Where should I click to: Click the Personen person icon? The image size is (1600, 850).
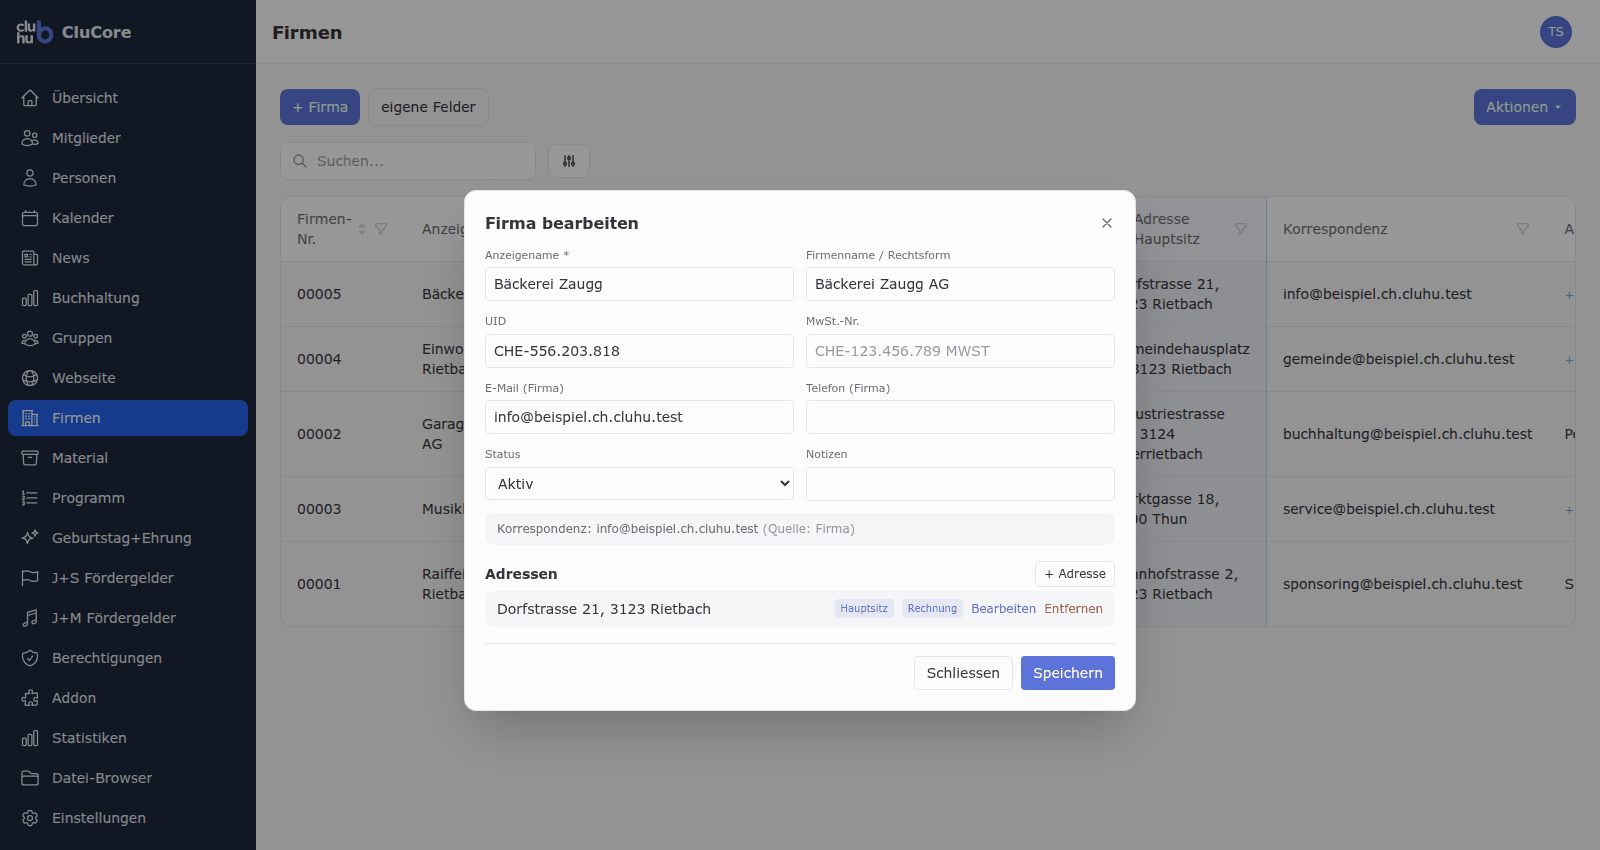coord(30,178)
